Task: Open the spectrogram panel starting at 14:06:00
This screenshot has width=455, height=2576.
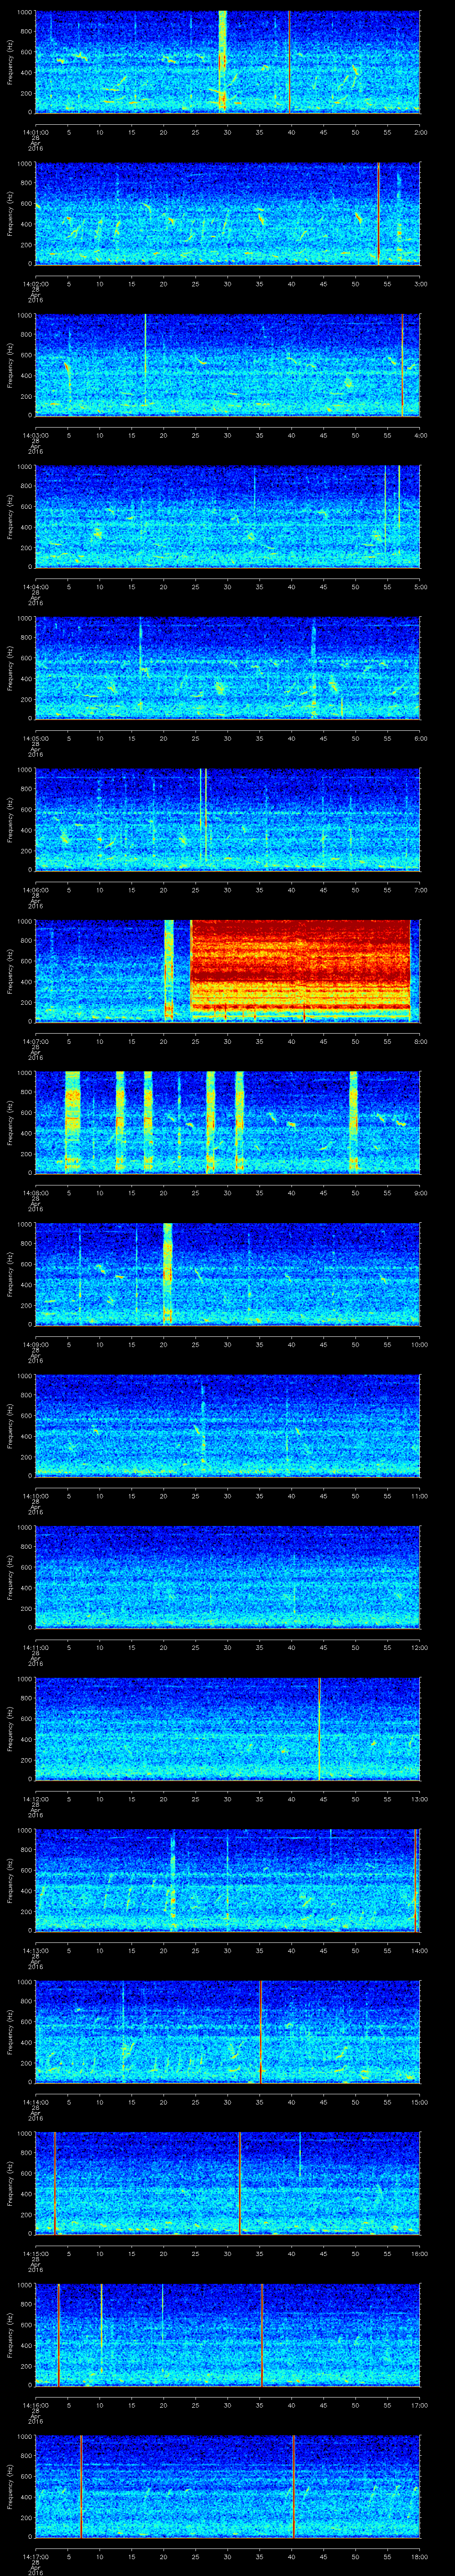Action: pyautogui.click(x=227, y=819)
